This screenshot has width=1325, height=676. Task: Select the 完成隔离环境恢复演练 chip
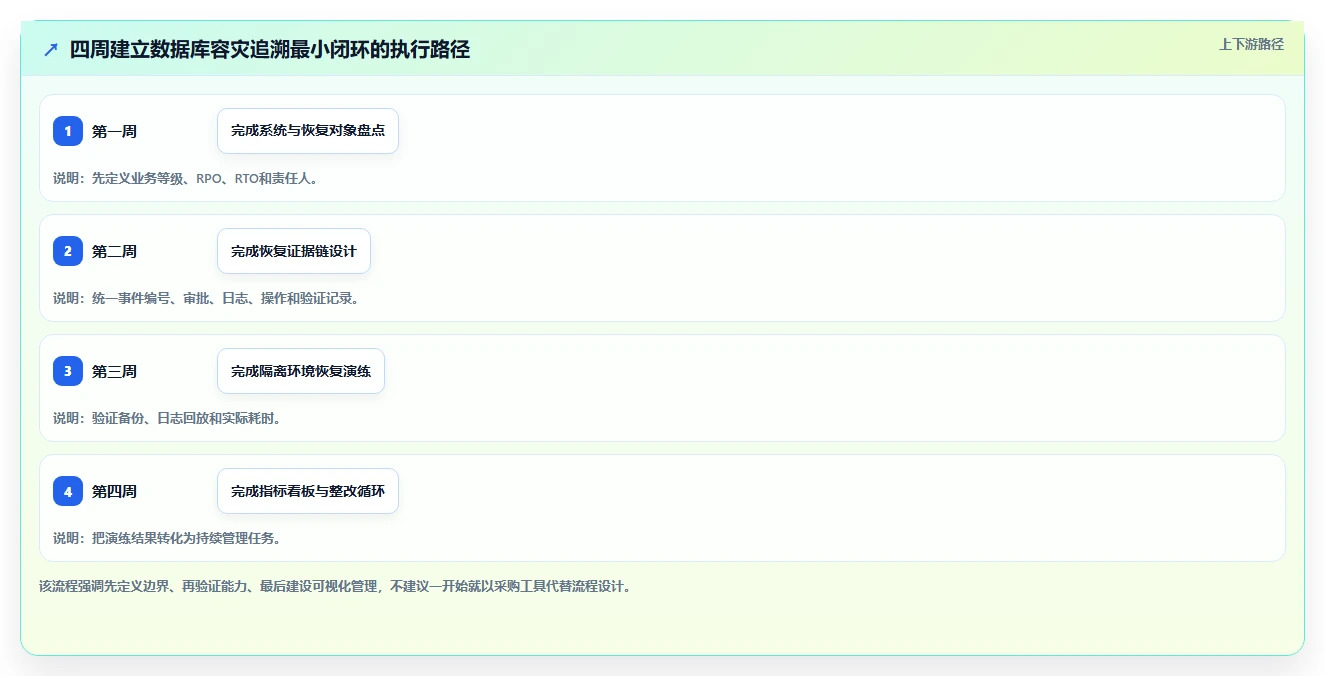[x=301, y=371]
